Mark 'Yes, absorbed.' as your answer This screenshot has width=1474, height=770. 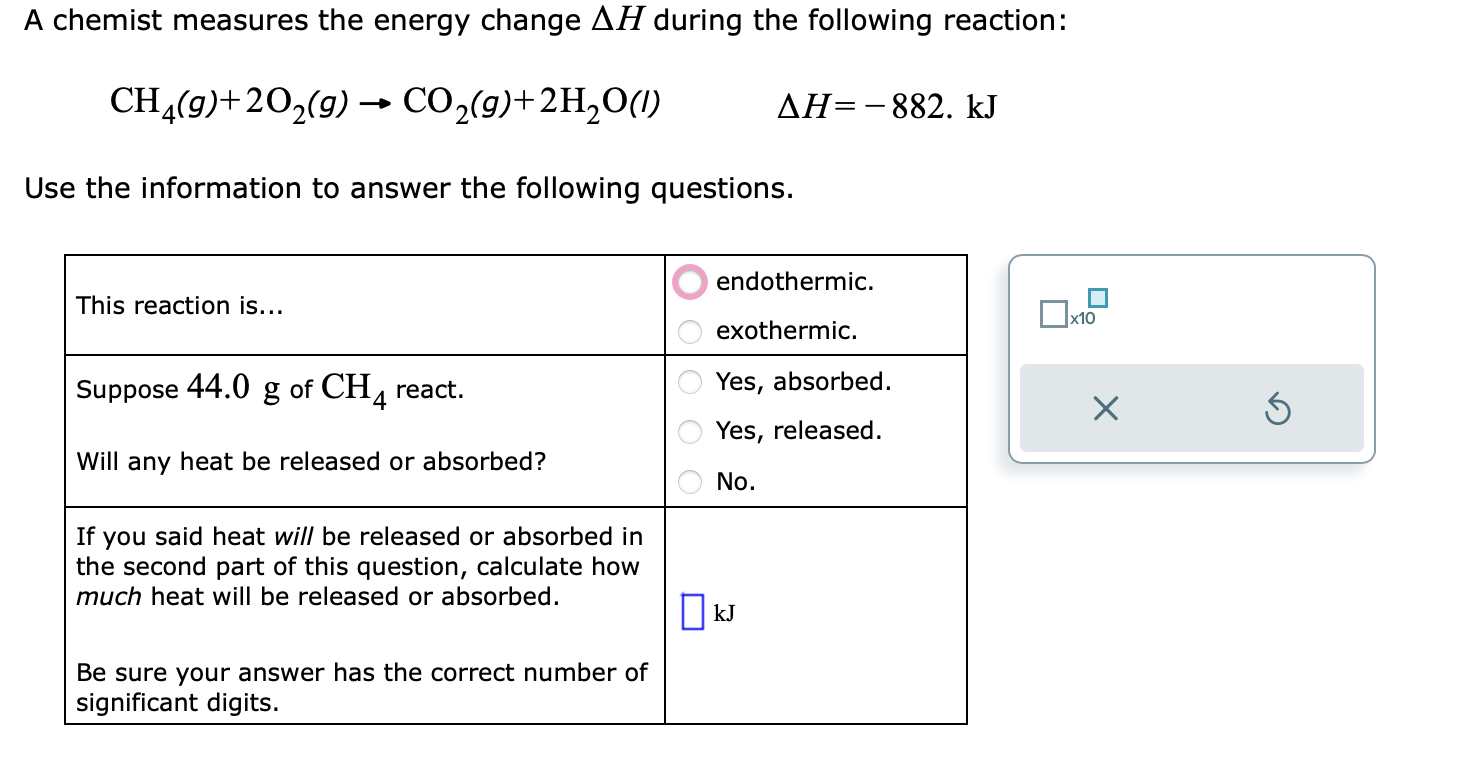point(689,382)
